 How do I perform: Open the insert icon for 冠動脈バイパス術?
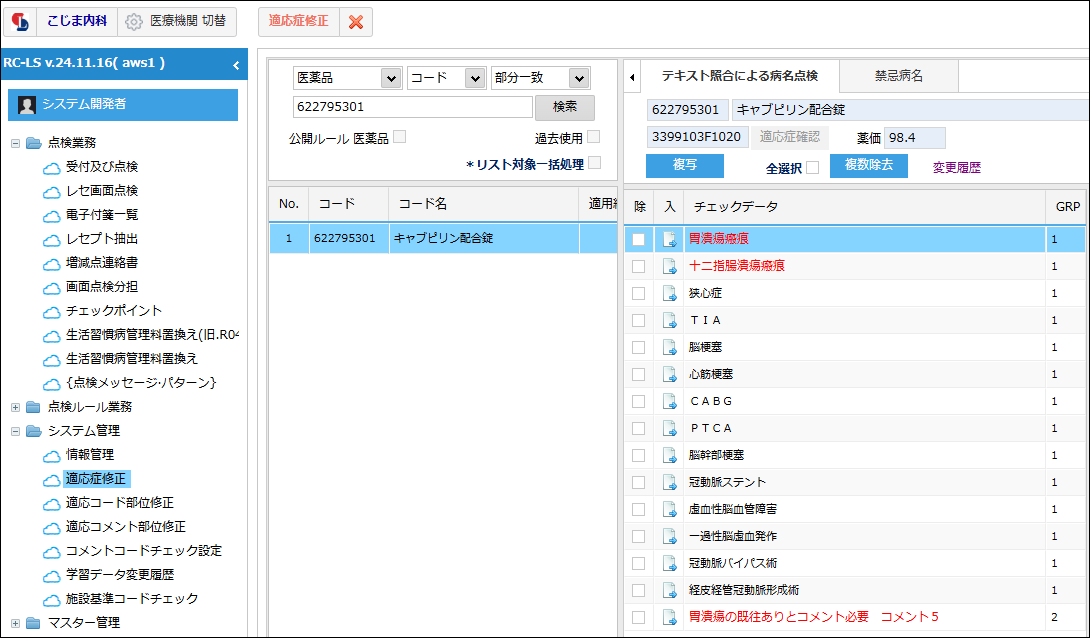pyautogui.click(x=669, y=564)
